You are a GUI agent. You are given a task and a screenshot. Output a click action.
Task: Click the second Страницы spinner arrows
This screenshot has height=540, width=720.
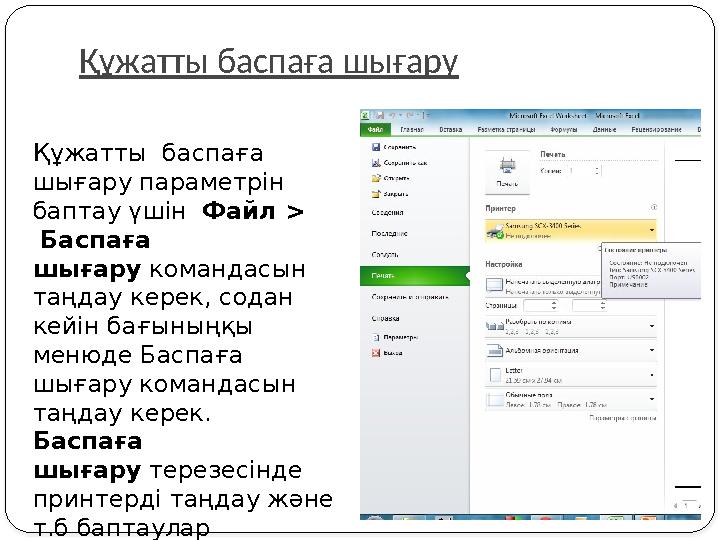coord(603,305)
